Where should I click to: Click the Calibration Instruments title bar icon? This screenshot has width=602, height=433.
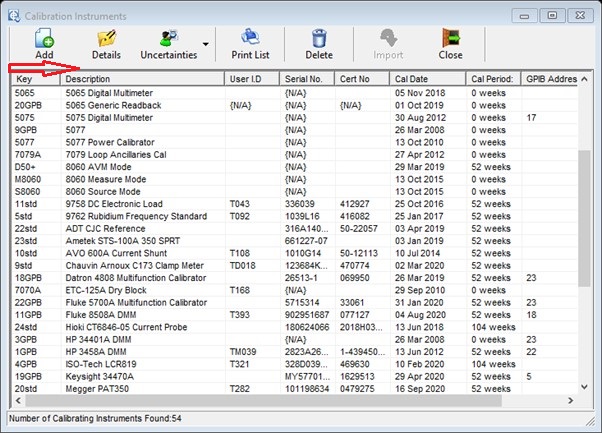(x=16, y=15)
